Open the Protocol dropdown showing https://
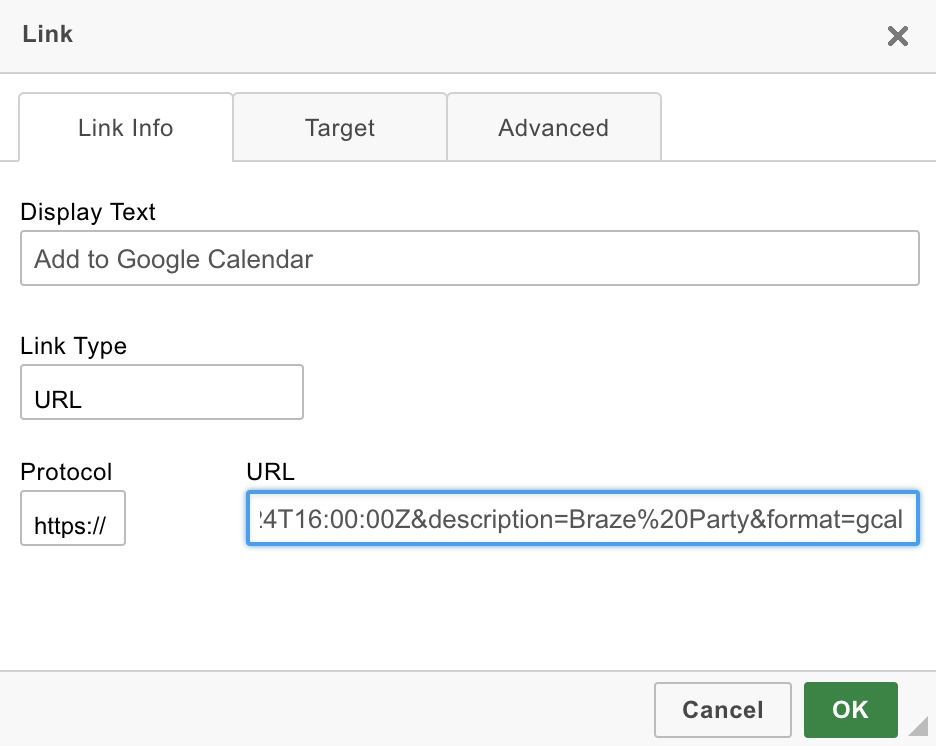 coord(73,518)
